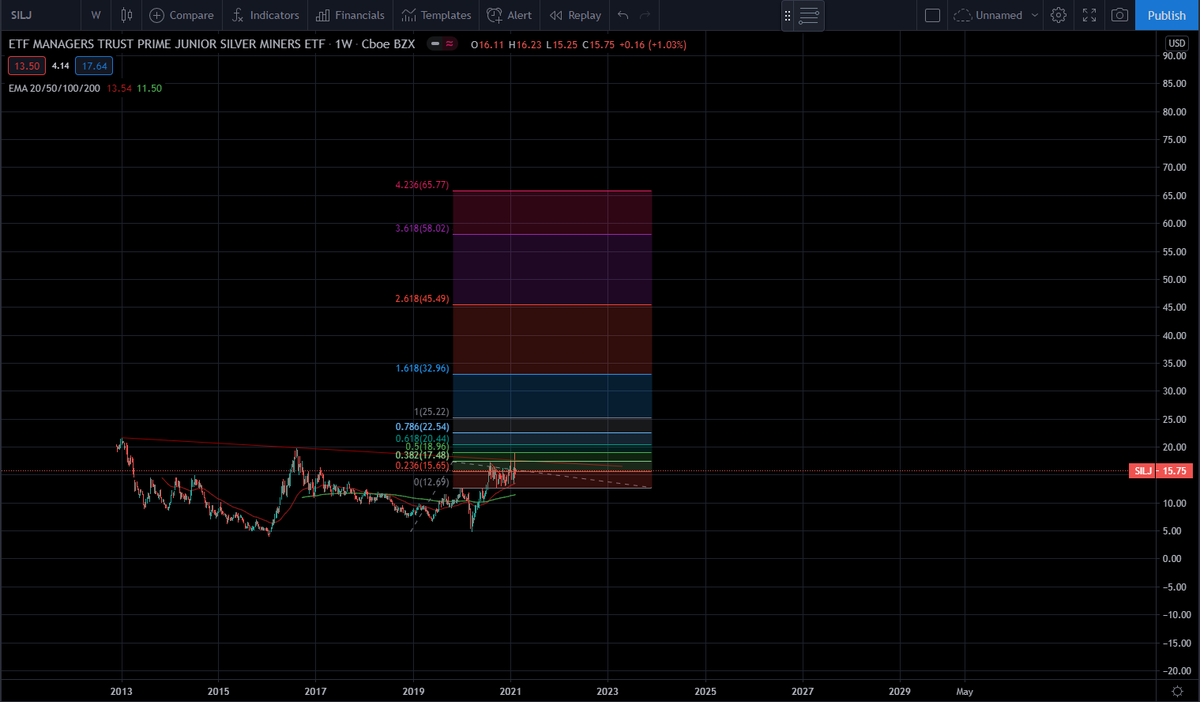
Task: Open the candlestick chart style menu
Action: (126, 15)
